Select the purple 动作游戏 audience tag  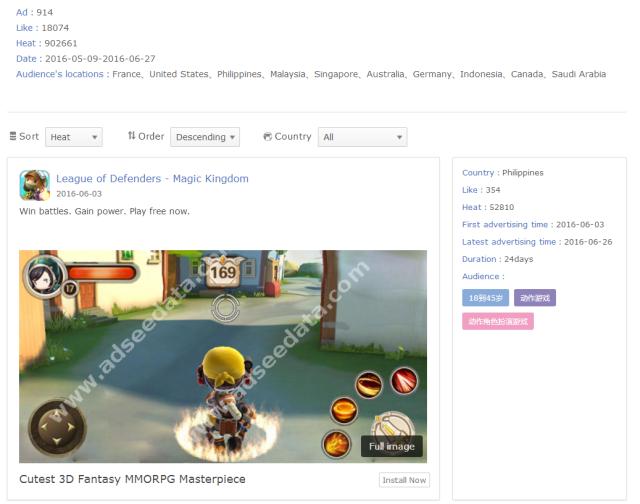(x=535, y=297)
